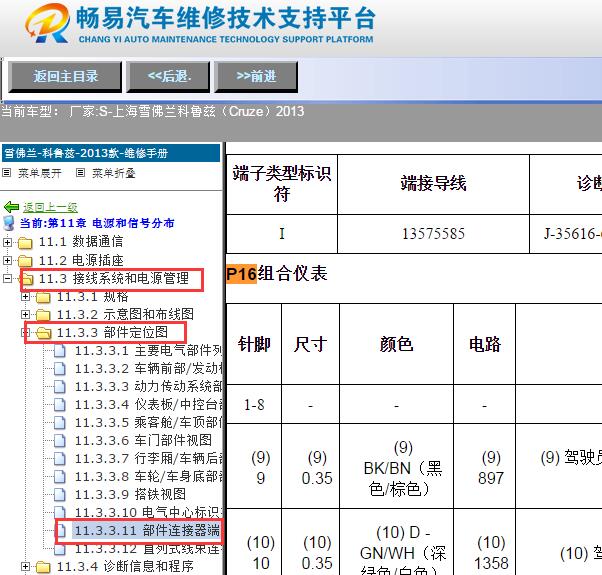Click the 雪佛兰-科鲁兹-2013款-维修手册 title bar
This screenshot has width=602, height=575.
pos(111,153)
